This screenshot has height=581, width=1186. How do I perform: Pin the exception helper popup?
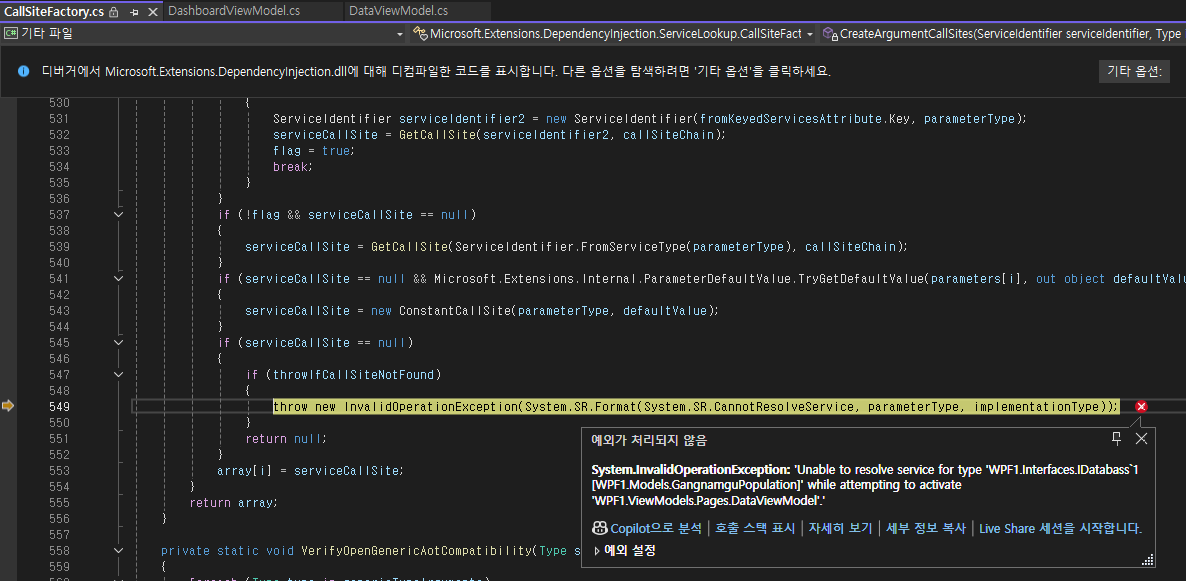click(1116, 438)
